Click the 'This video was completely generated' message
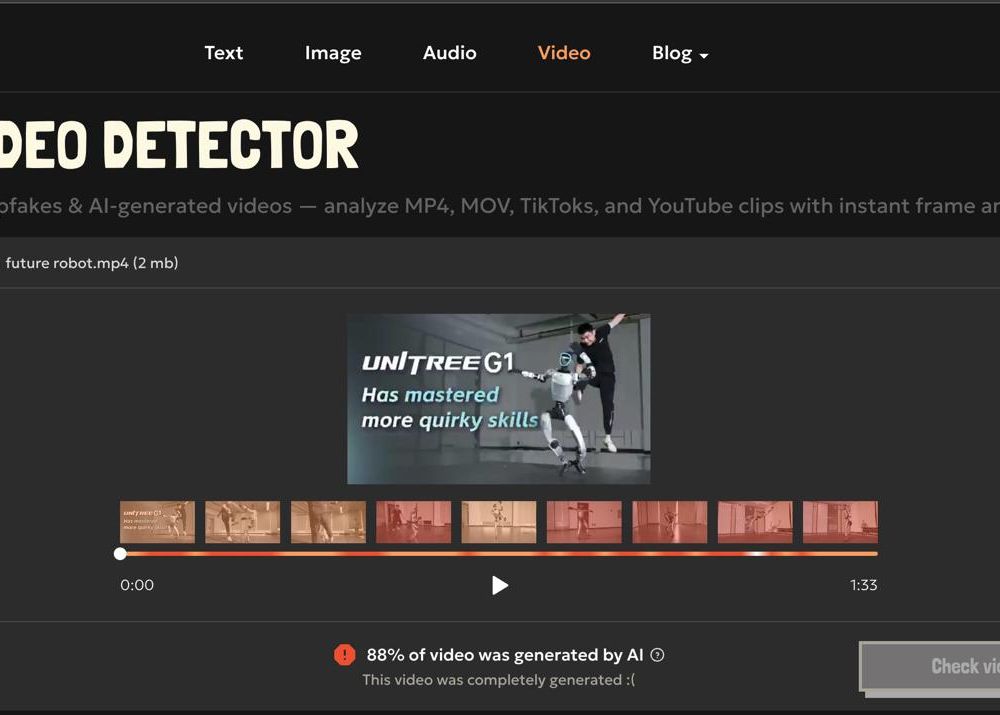The image size is (1000, 715). [499, 680]
